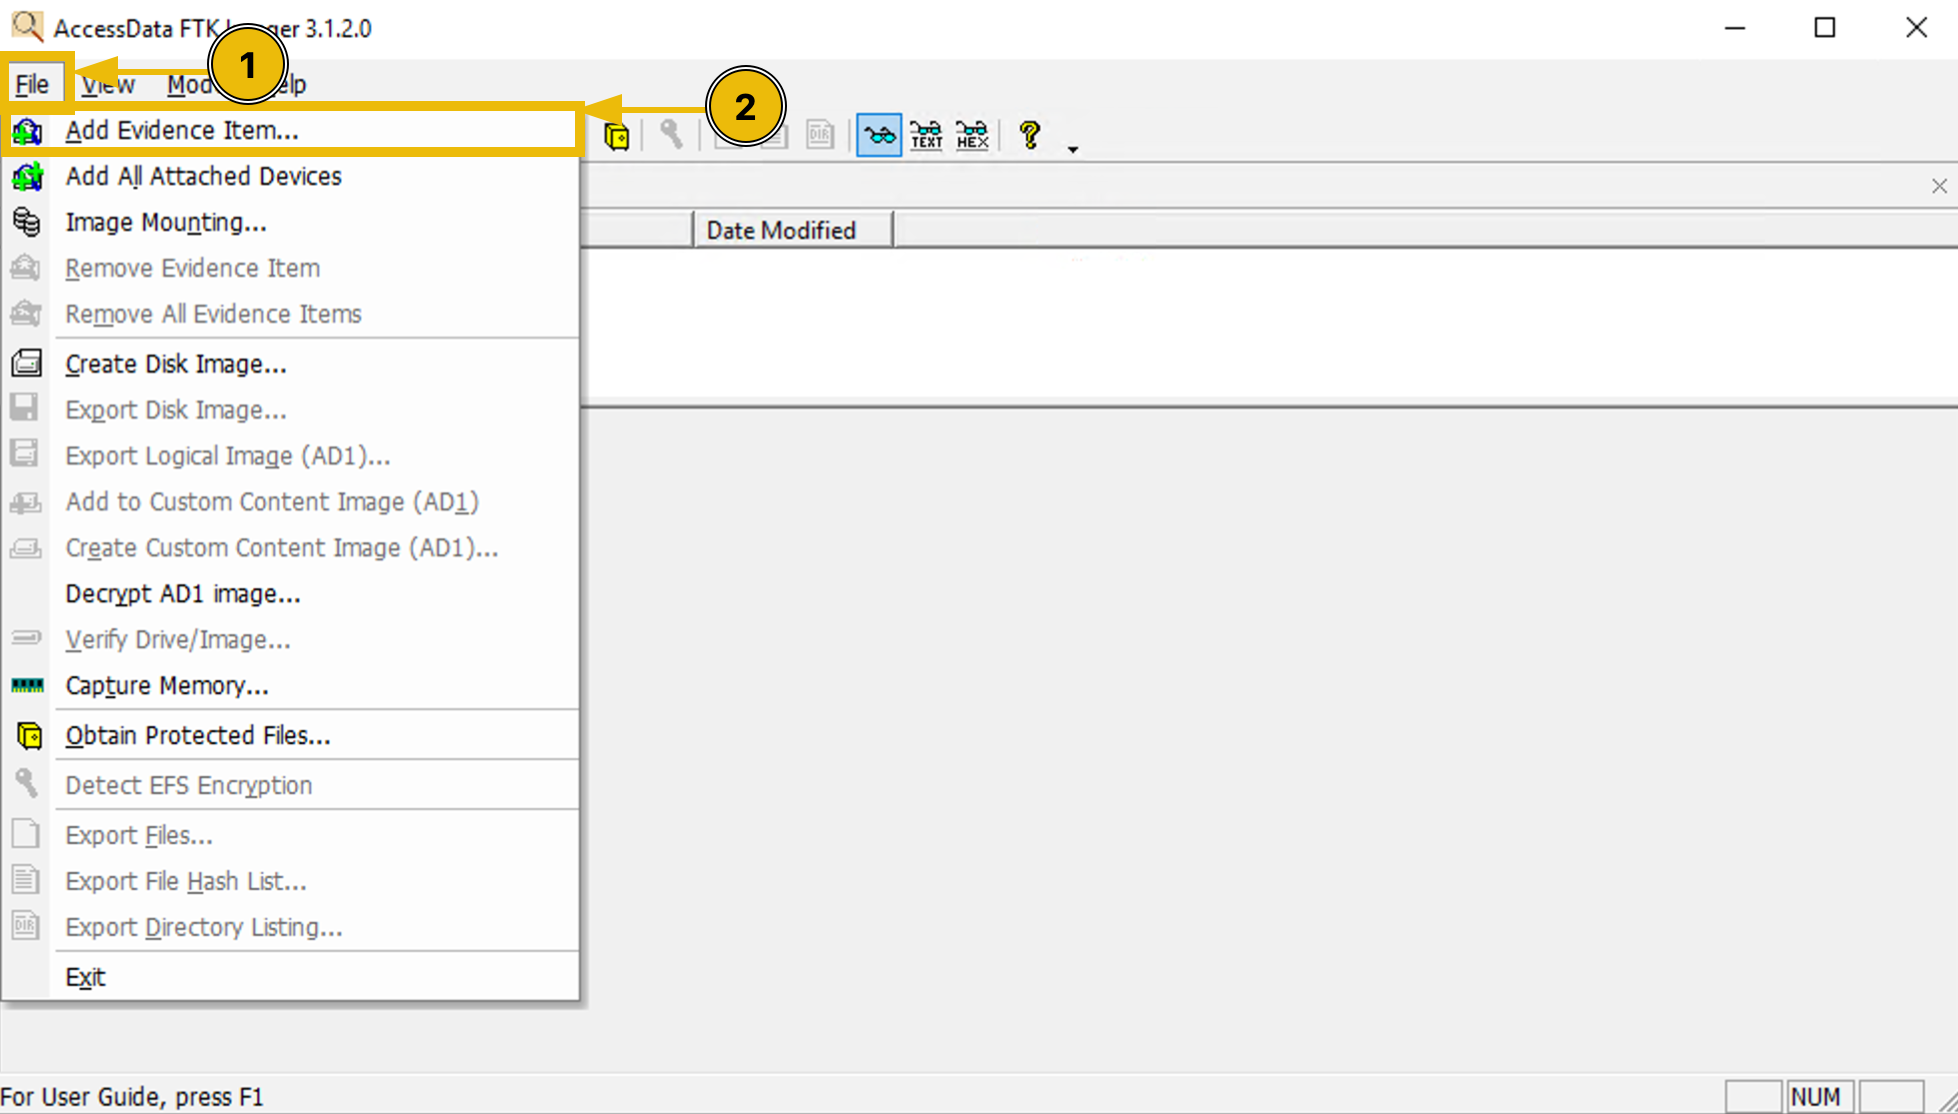
Task: Click the Add Evidence Item icon
Action: [27, 131]
